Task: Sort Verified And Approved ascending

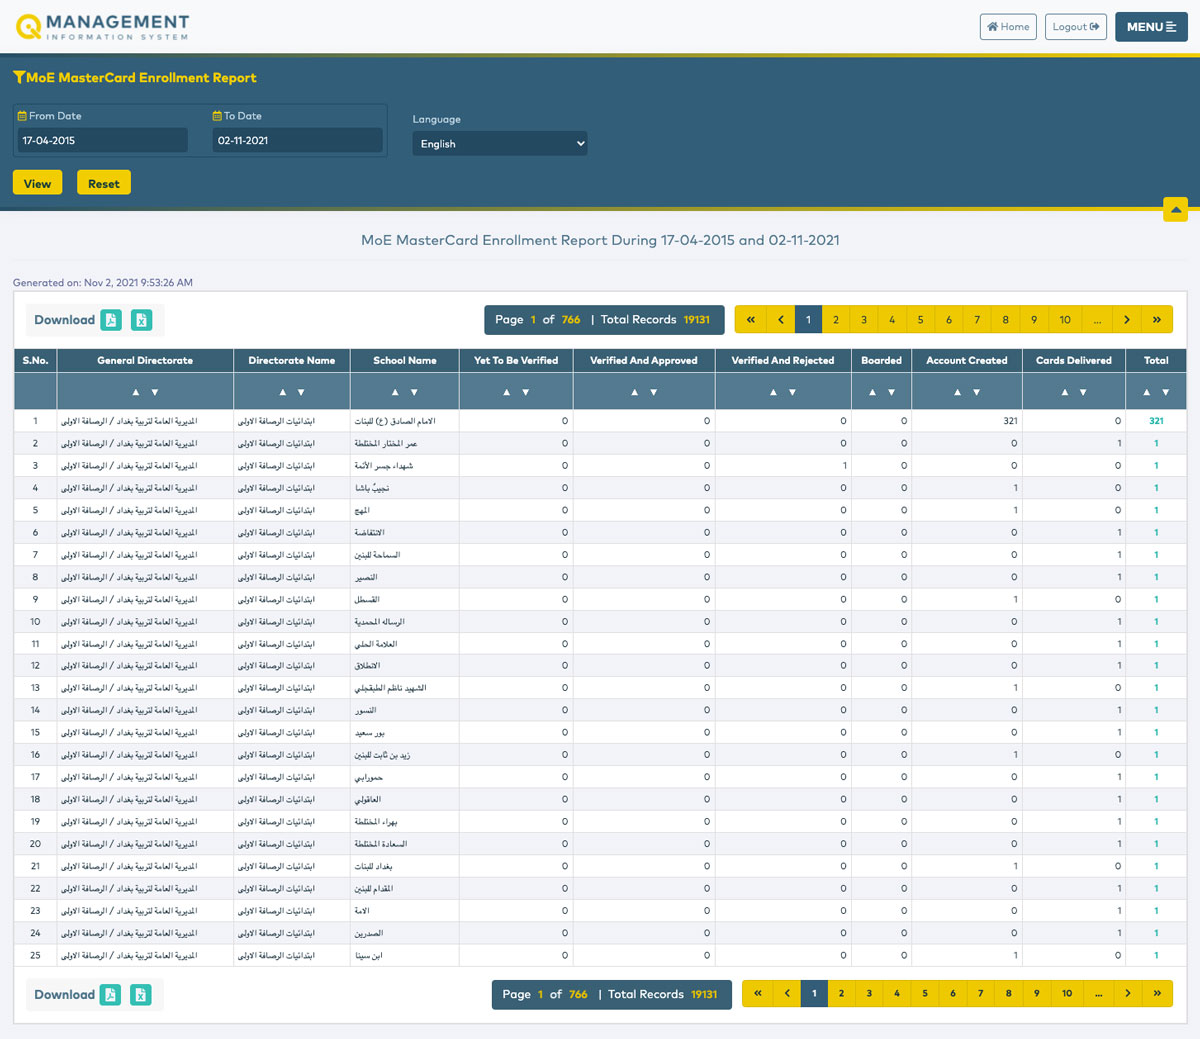Action: 634,392
